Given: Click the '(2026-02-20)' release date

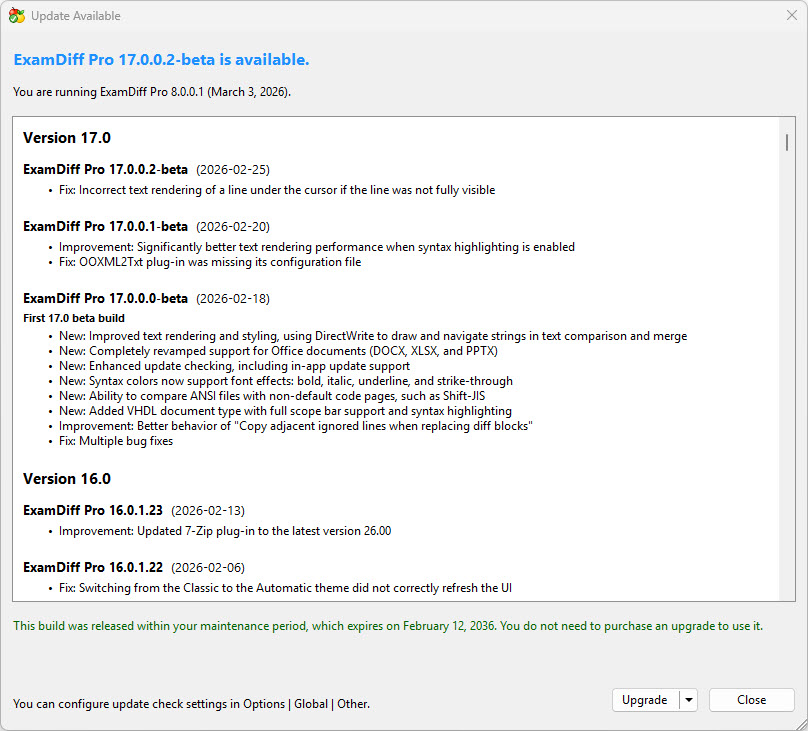Looking at the screenshot, I should click(x=233, y=227).
